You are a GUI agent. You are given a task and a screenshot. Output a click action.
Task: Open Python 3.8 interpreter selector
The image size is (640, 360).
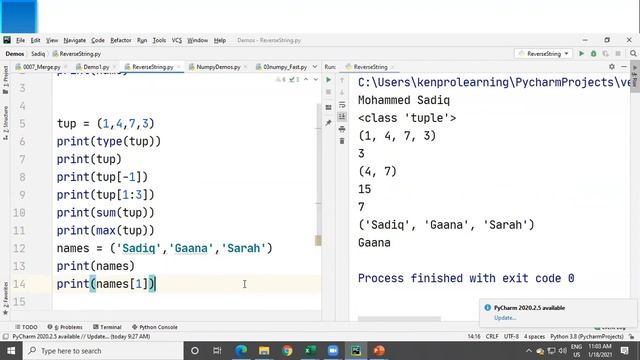click(587, 337)
